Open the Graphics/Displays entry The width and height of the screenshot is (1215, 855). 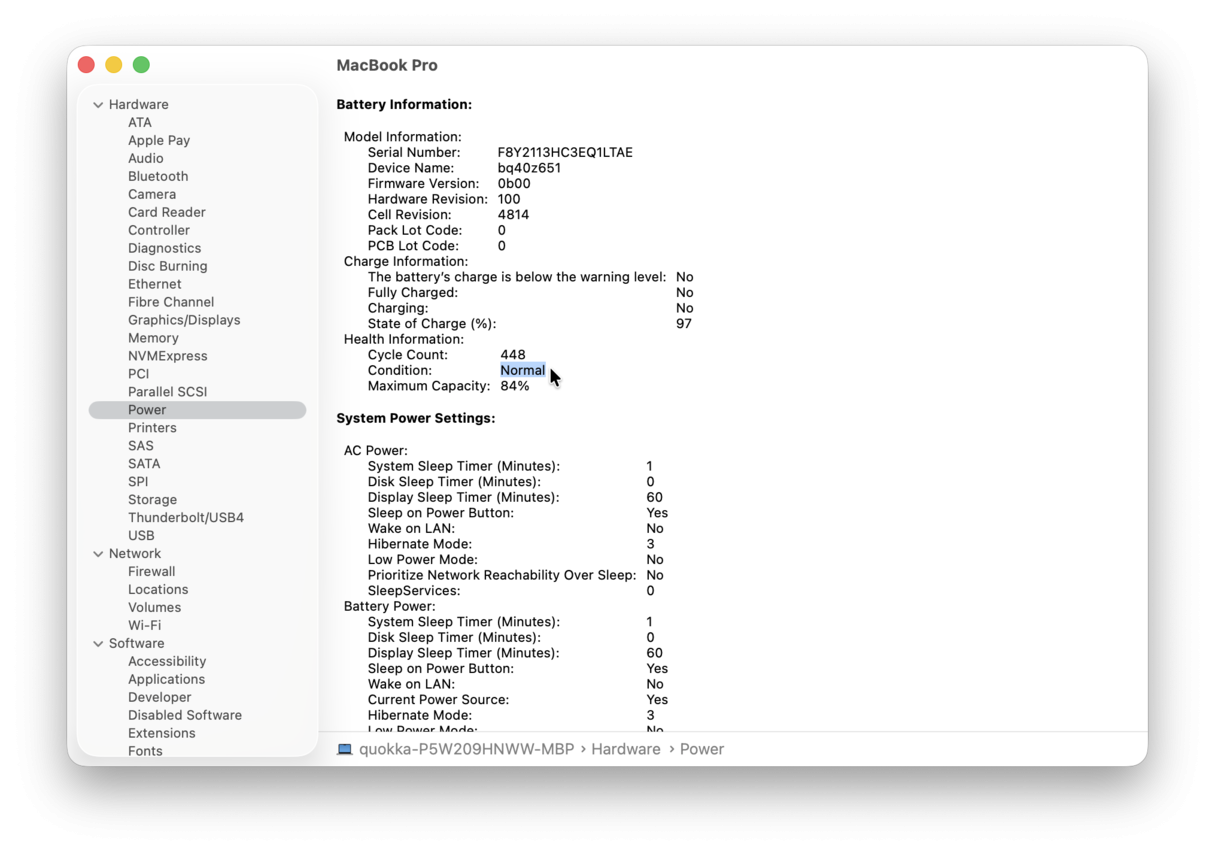coord(184,320)
